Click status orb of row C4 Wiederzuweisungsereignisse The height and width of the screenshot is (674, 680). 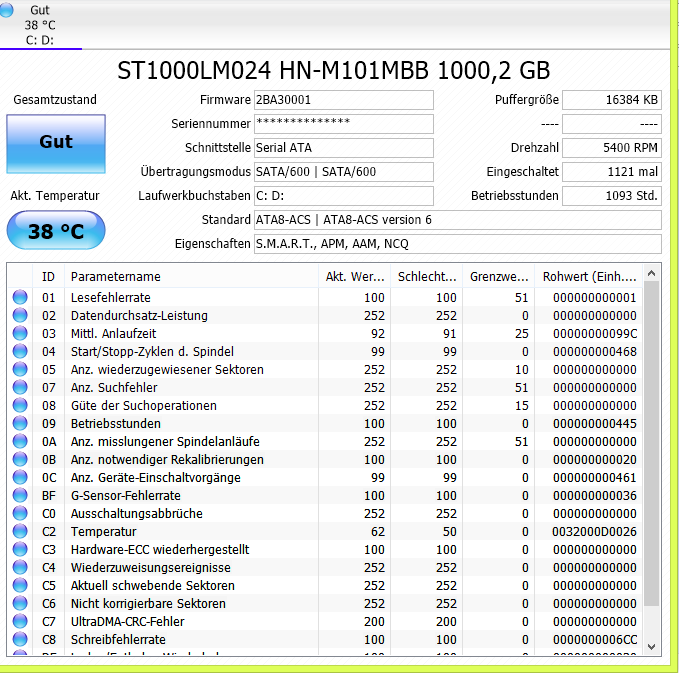click(20, 567)
